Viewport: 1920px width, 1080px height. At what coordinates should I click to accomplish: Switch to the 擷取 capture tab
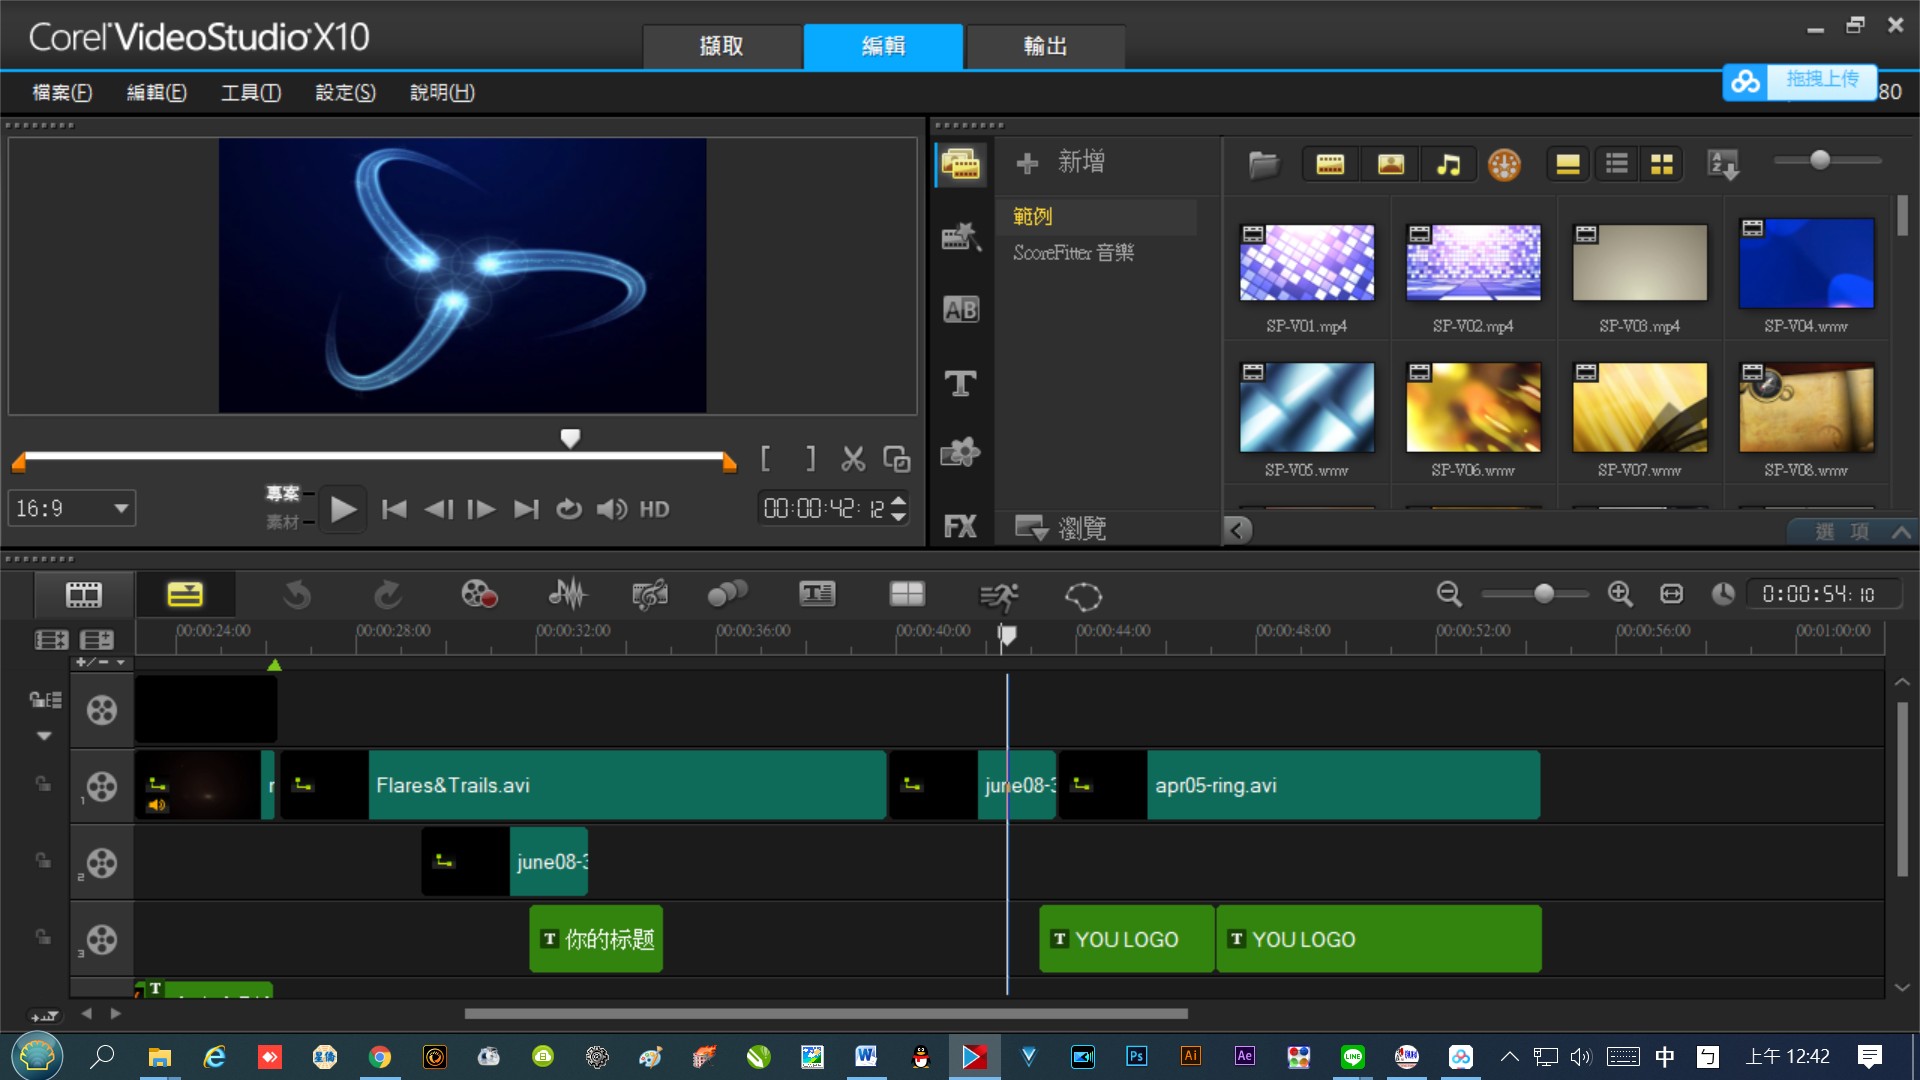(721, 46)
